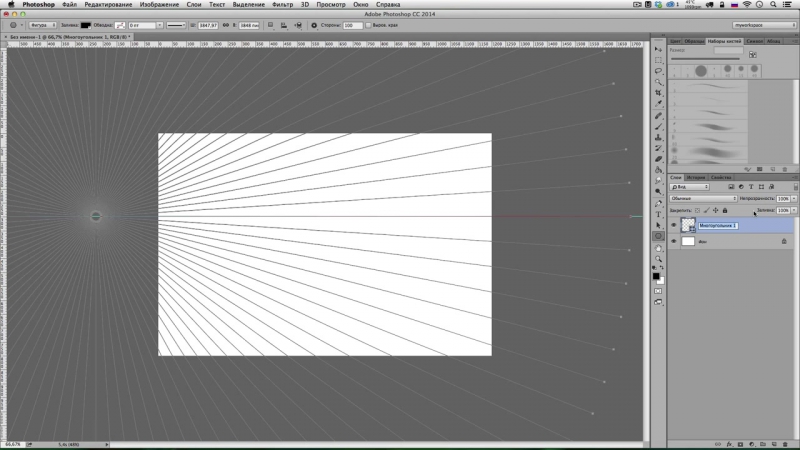The width and height of the screenshot is (800, 450).
Task: Toggle type layer filter
Action: click(x=751, y=187)
